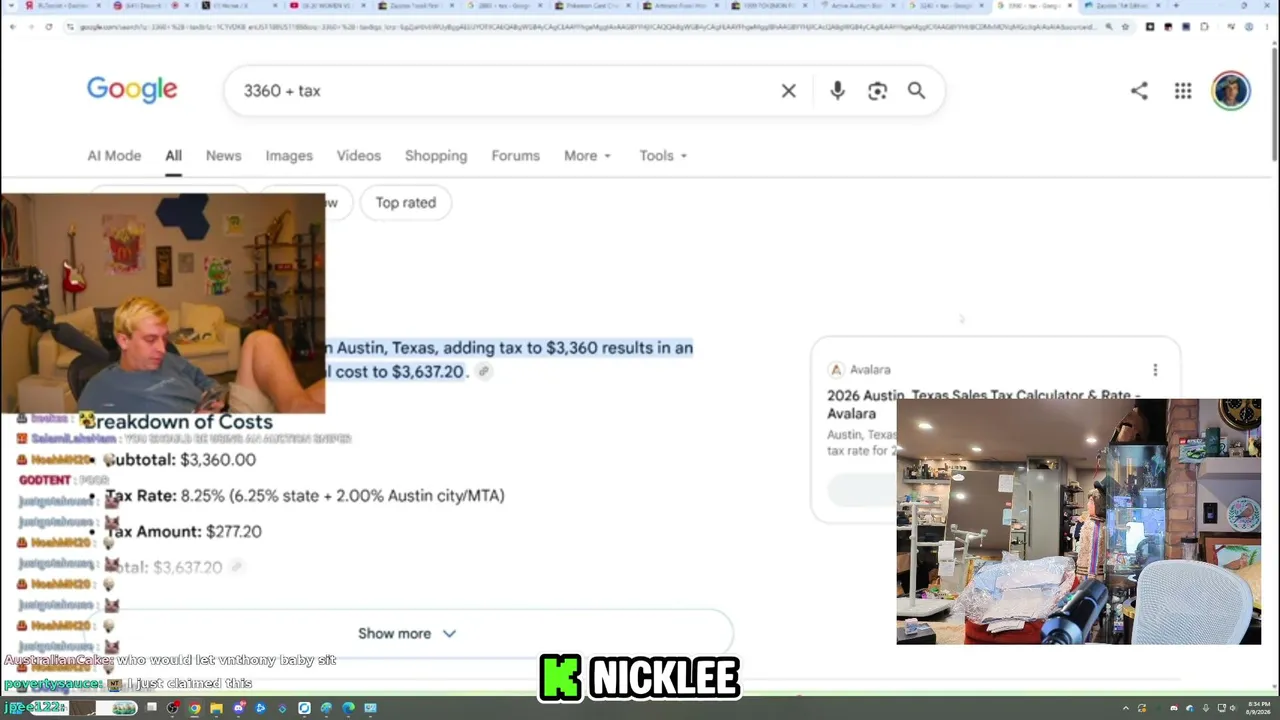Open the Avalara result's three-dot menu
Image resolution: width=1280 pixels, height=720 pixels.
click(1155, 370)
